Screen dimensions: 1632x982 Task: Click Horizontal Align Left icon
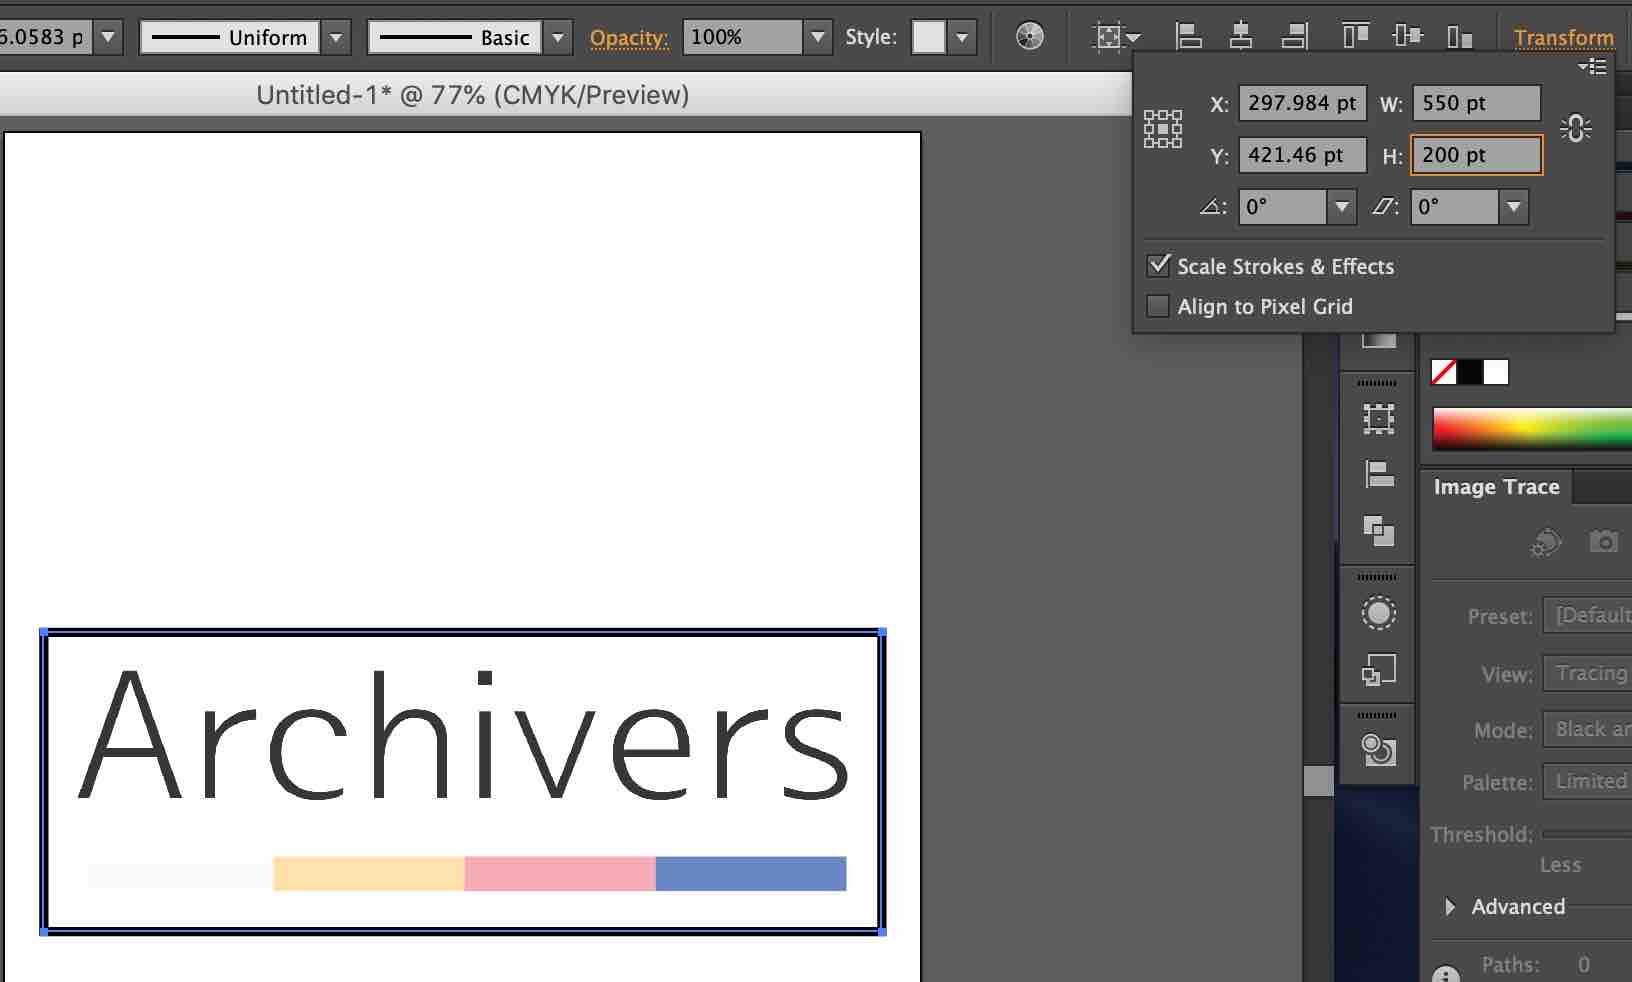(x=1188, y=37)
